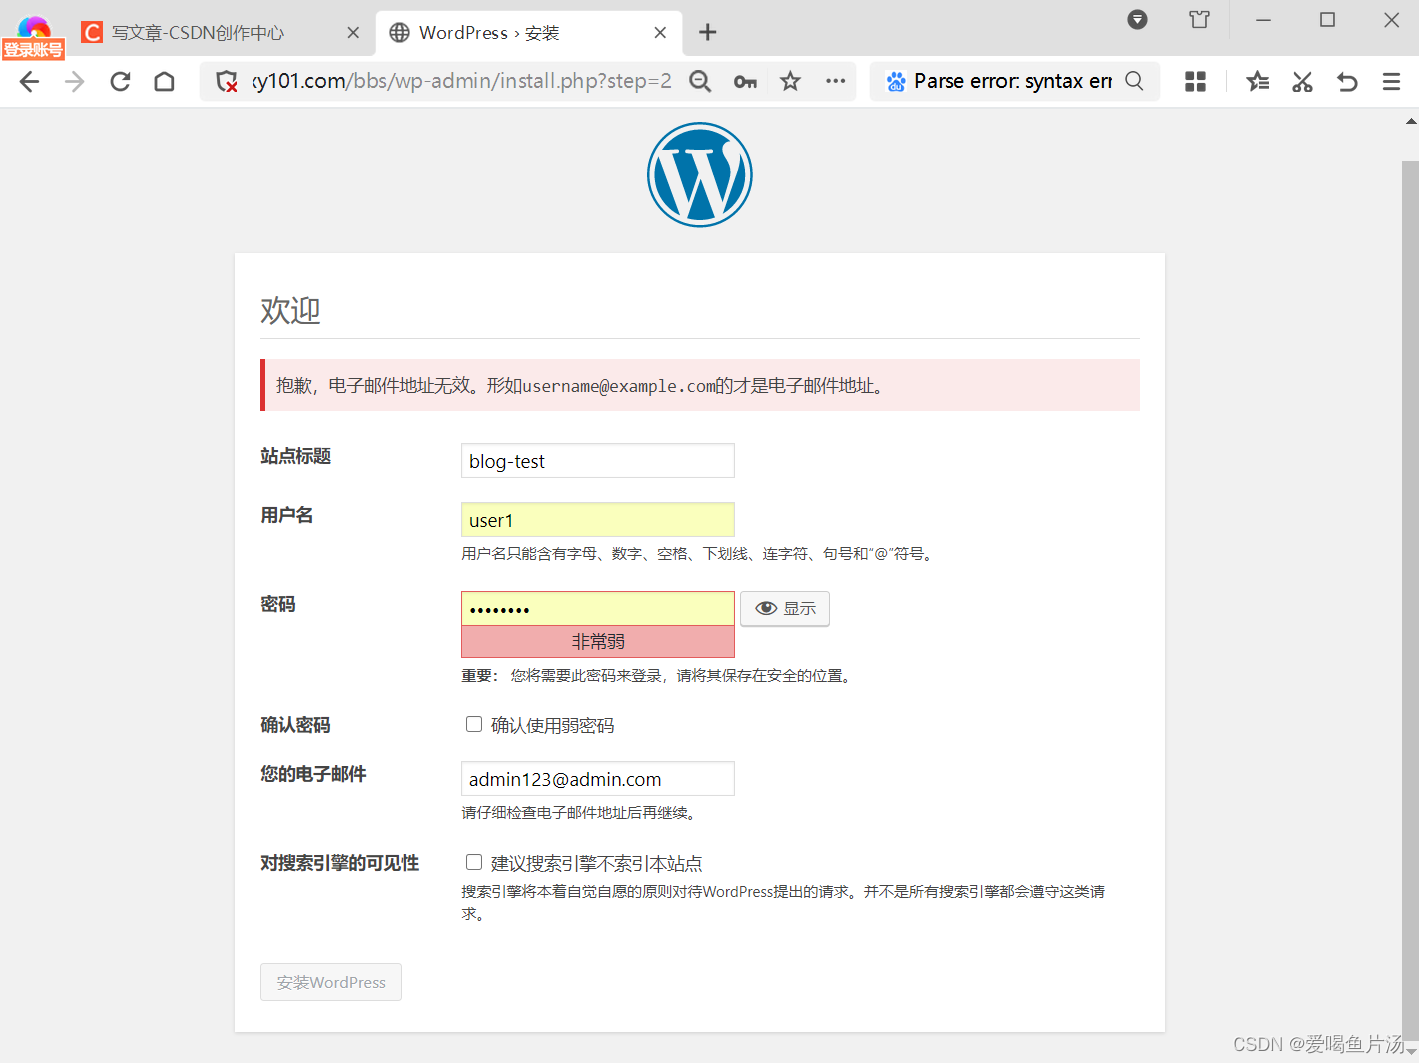Open the favorites list icon
The height and width of the screenshot is (1063, 1419).
[1258, 82]
